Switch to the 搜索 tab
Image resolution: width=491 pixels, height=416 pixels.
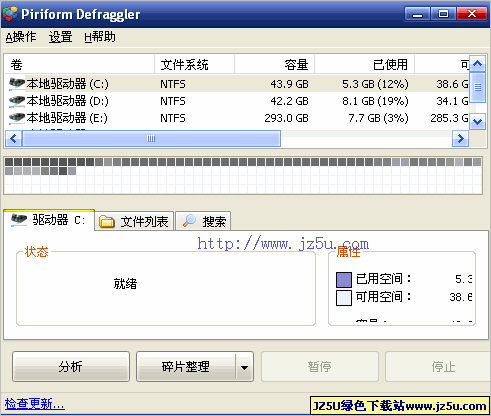click(x=203, y=221)
